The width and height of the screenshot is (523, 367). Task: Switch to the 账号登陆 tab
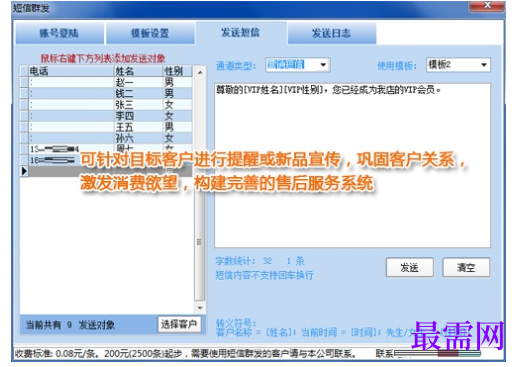[59, 33]
